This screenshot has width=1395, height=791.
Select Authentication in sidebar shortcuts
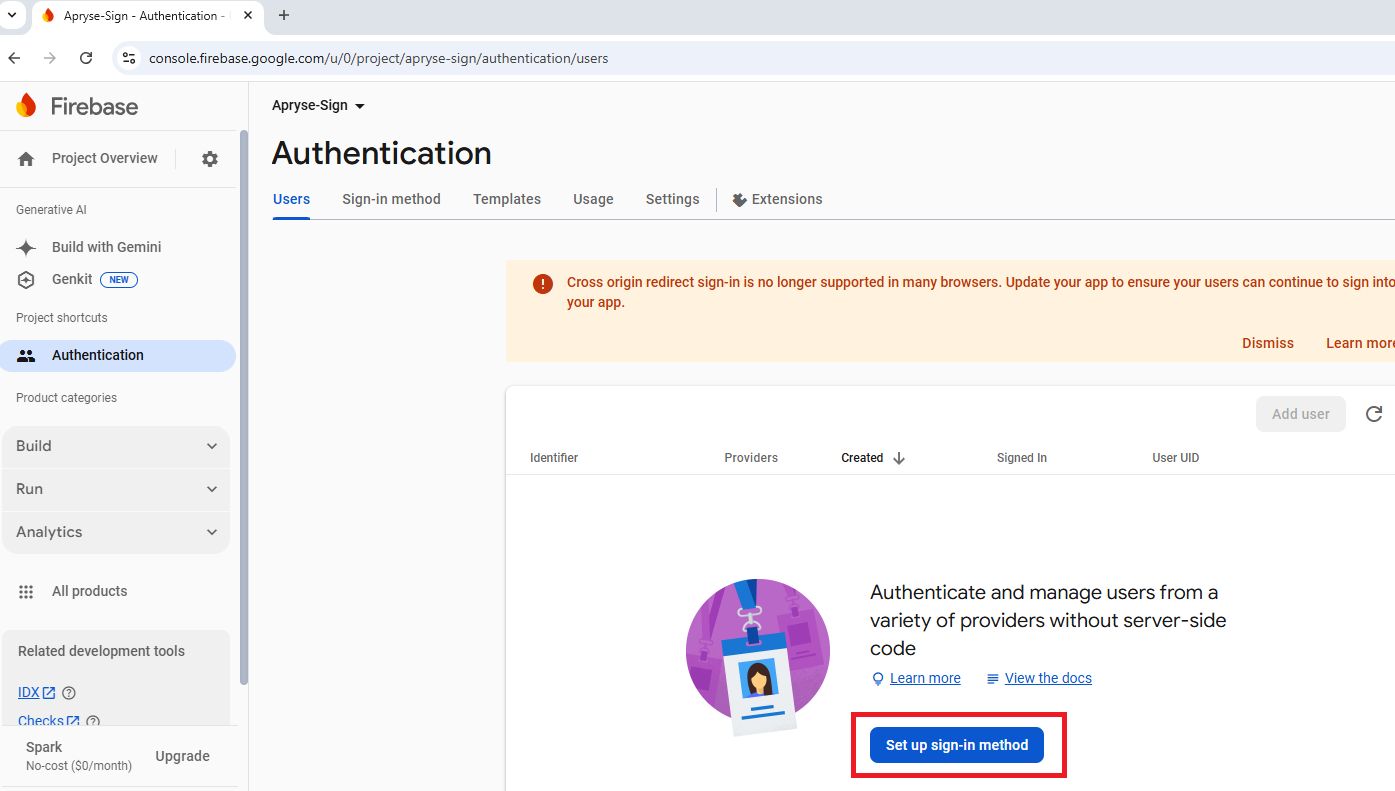point(118,355)
